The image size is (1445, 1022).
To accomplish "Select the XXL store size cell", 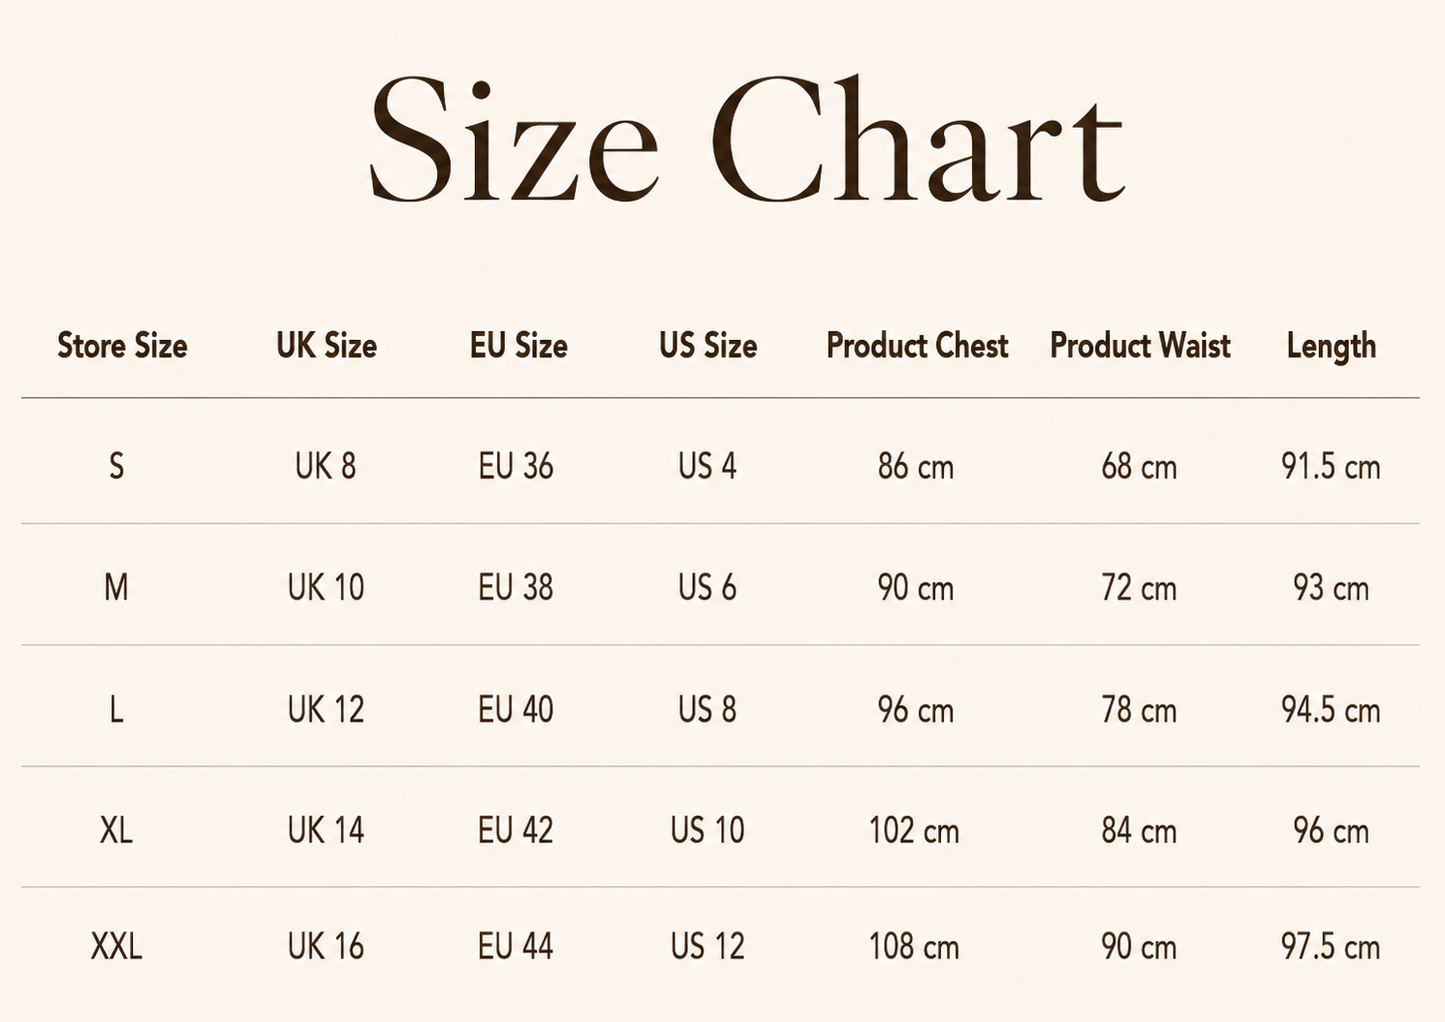I will pos(117,946).
